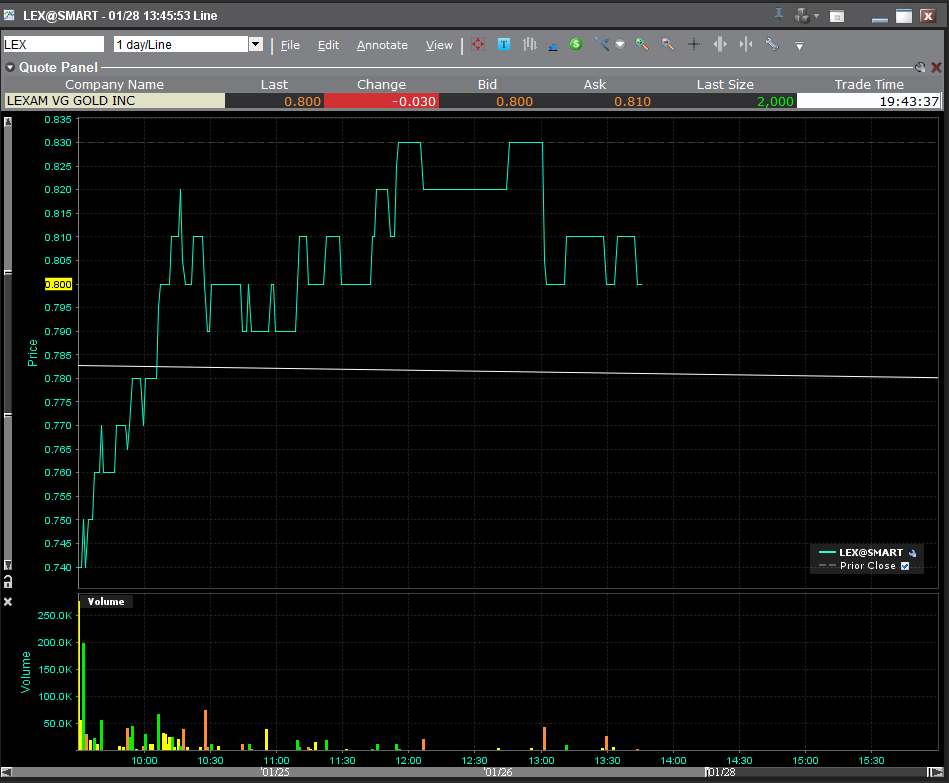Open the 1 day/Line period dropdown
949x783 pixels.
tap(255, 45)
